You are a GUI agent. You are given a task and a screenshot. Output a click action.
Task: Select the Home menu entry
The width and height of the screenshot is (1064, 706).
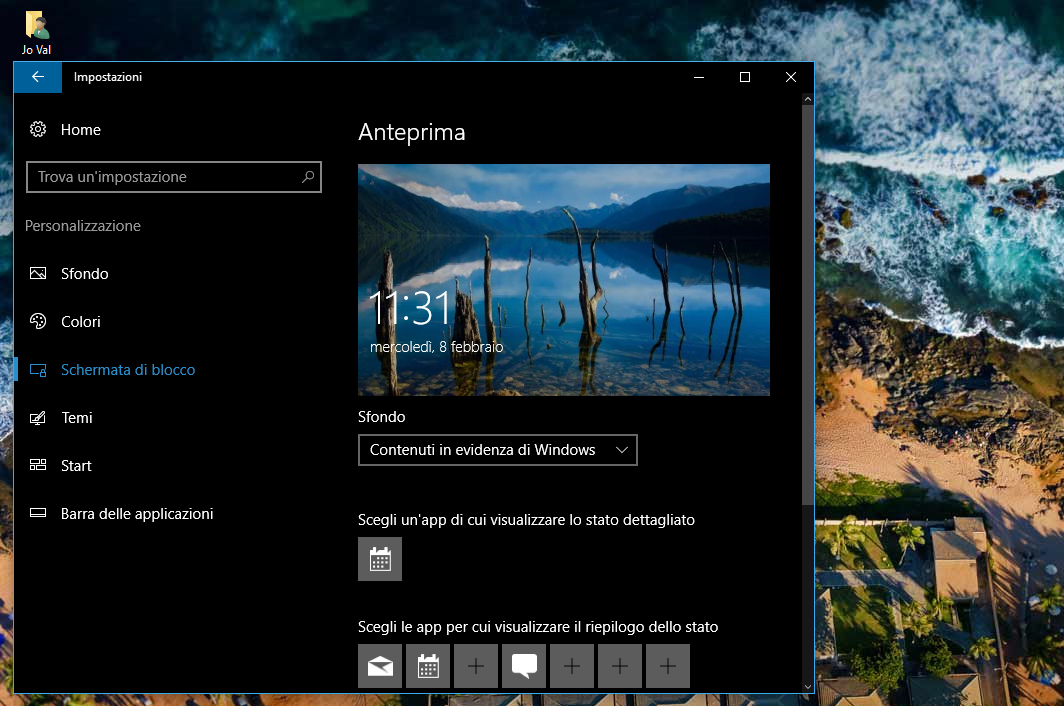click(80, 129)
